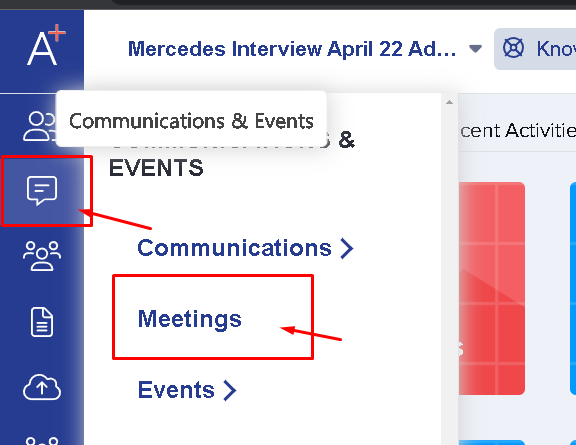The width and height of the screenshot is (576, 445).
Task: Open the document icon in sidebar
Action: pyautogui.click(x=42, y=322)
